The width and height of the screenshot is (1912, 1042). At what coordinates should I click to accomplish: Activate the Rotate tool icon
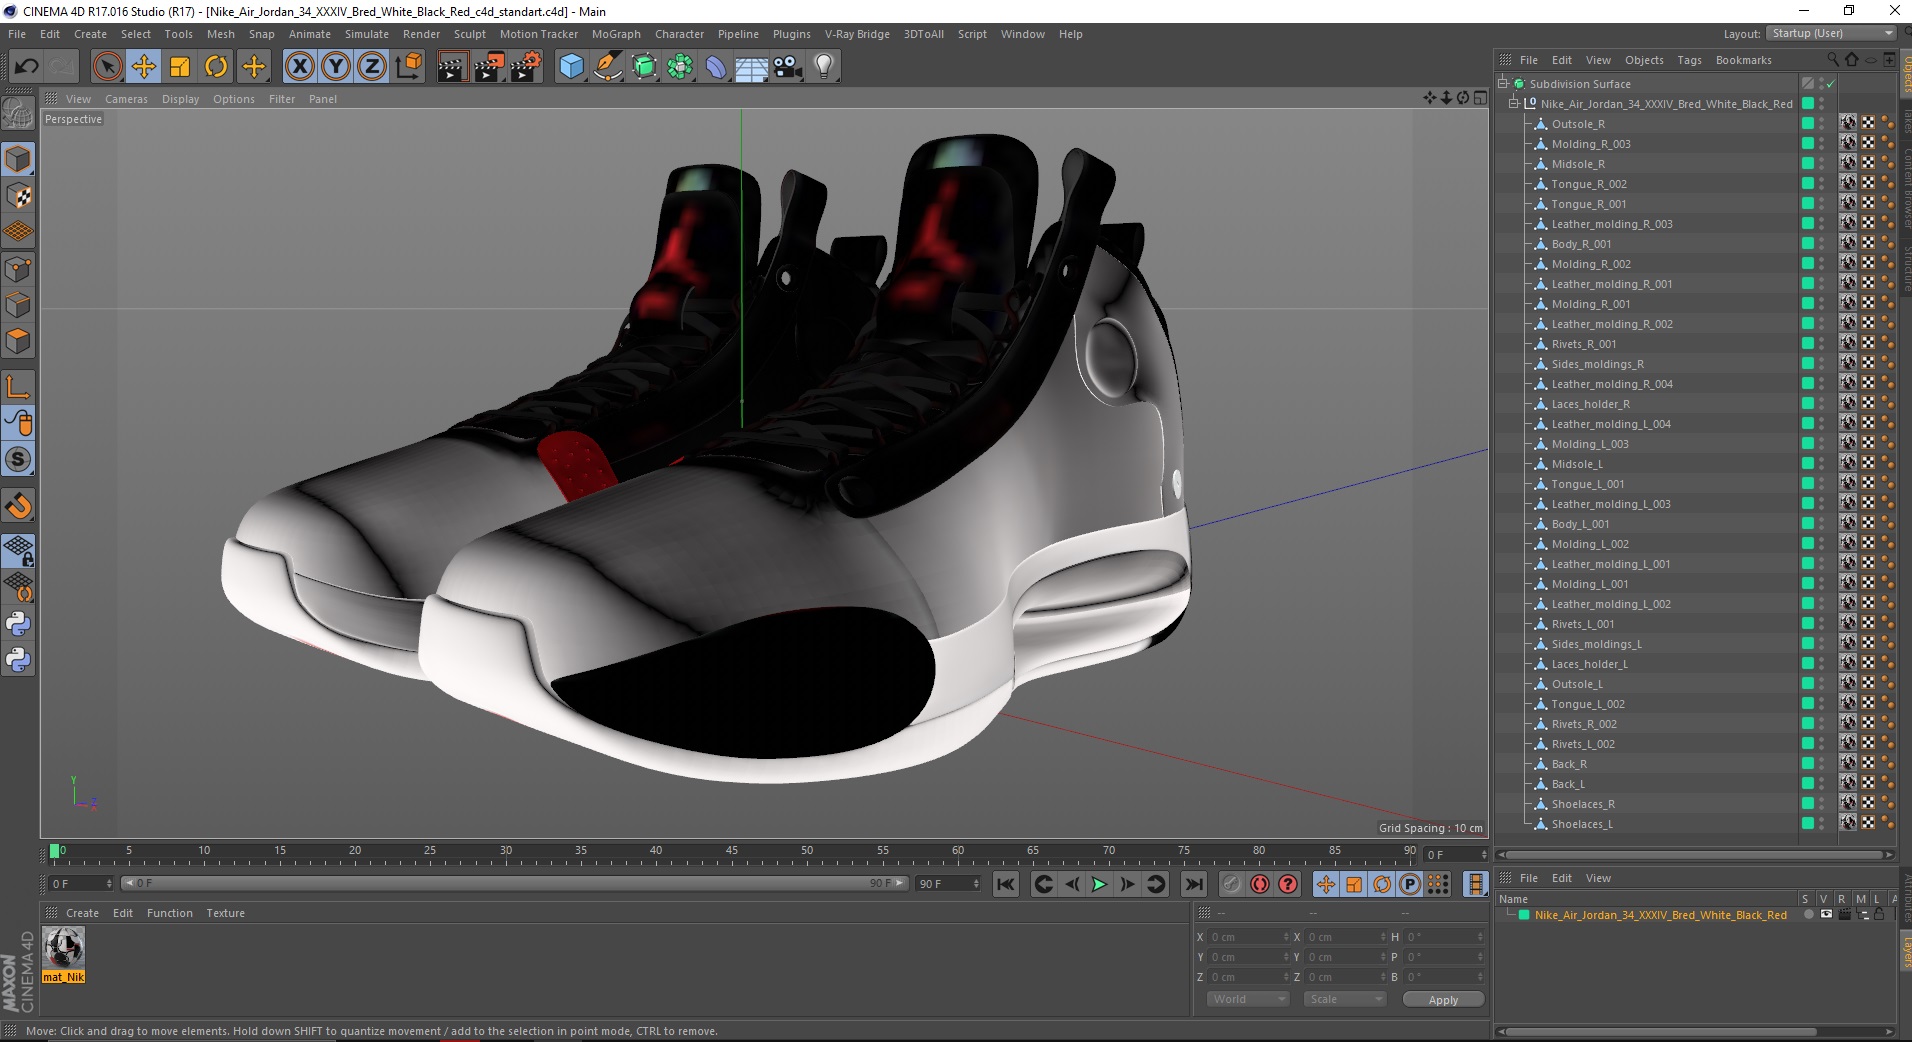click(216, 67)
